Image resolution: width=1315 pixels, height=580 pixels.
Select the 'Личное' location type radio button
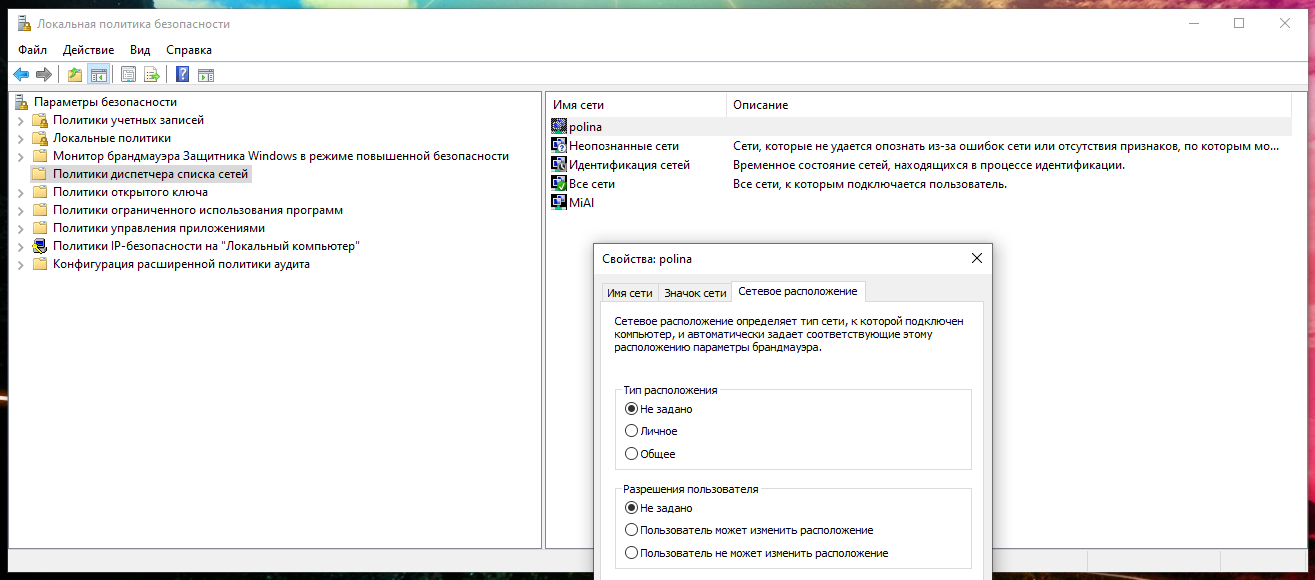(x=631, y=431)
